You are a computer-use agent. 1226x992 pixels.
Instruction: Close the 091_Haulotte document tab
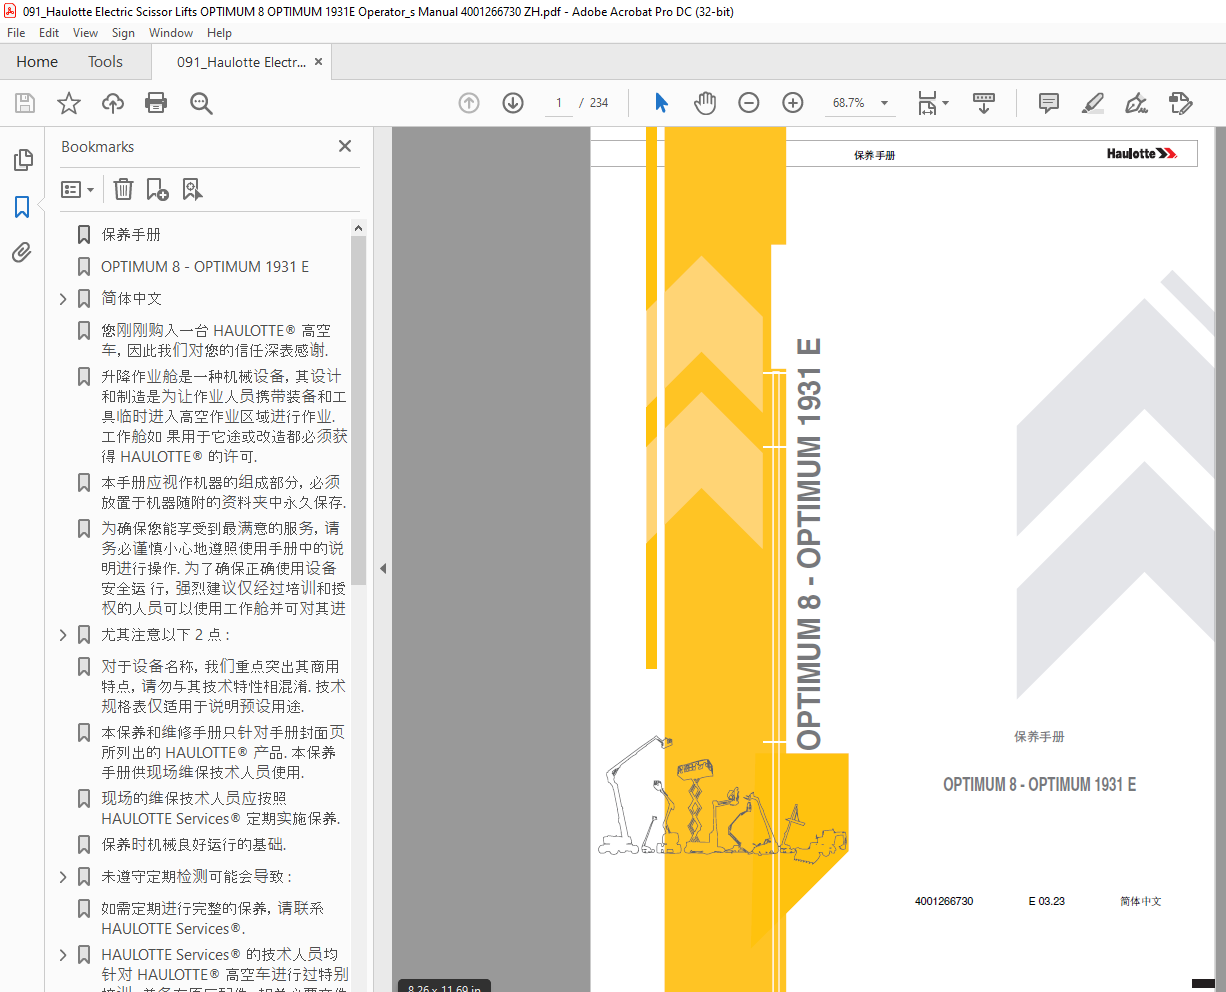tap(319, 62)
